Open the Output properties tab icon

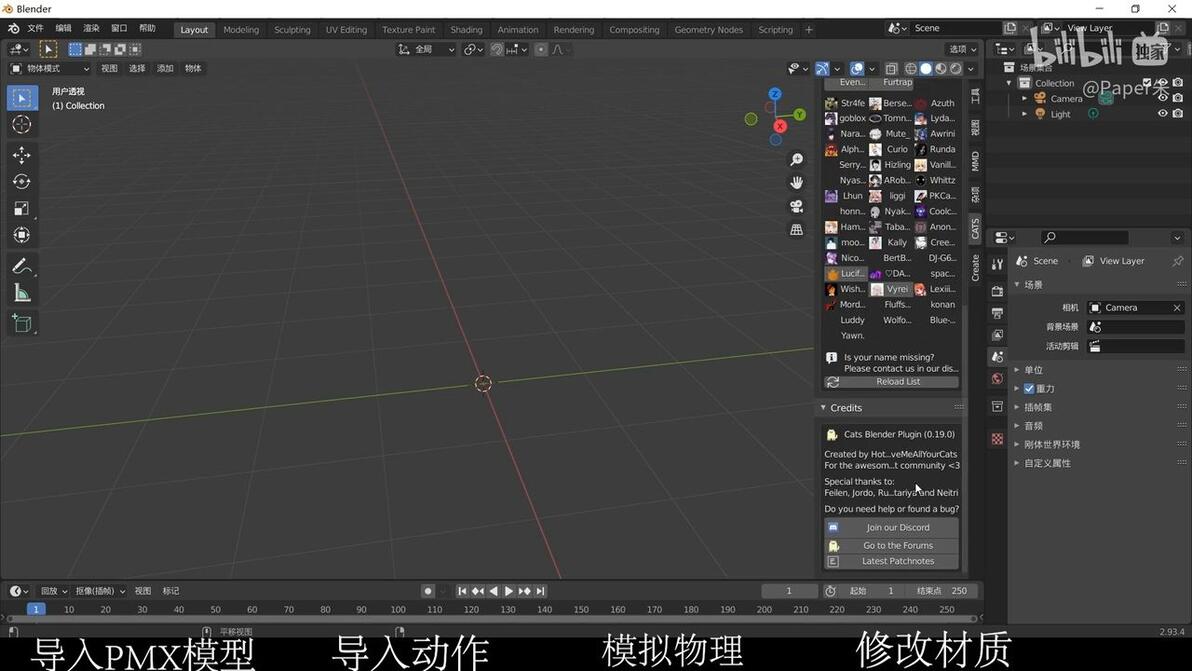coord(997,313)
